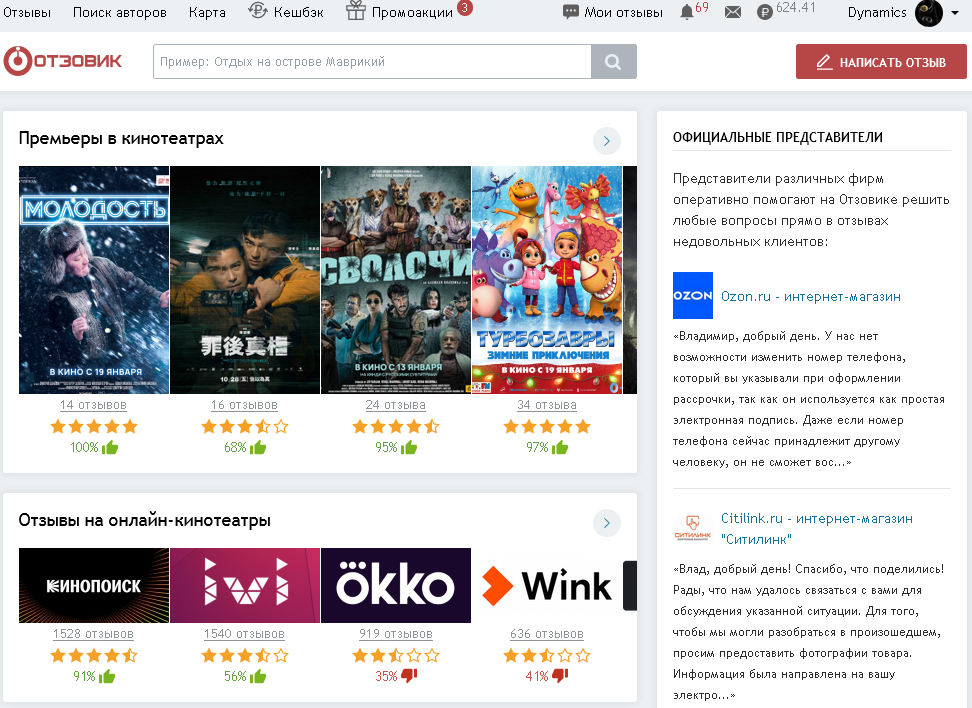Expand the user account dropdown arrow

click(956, 13)
